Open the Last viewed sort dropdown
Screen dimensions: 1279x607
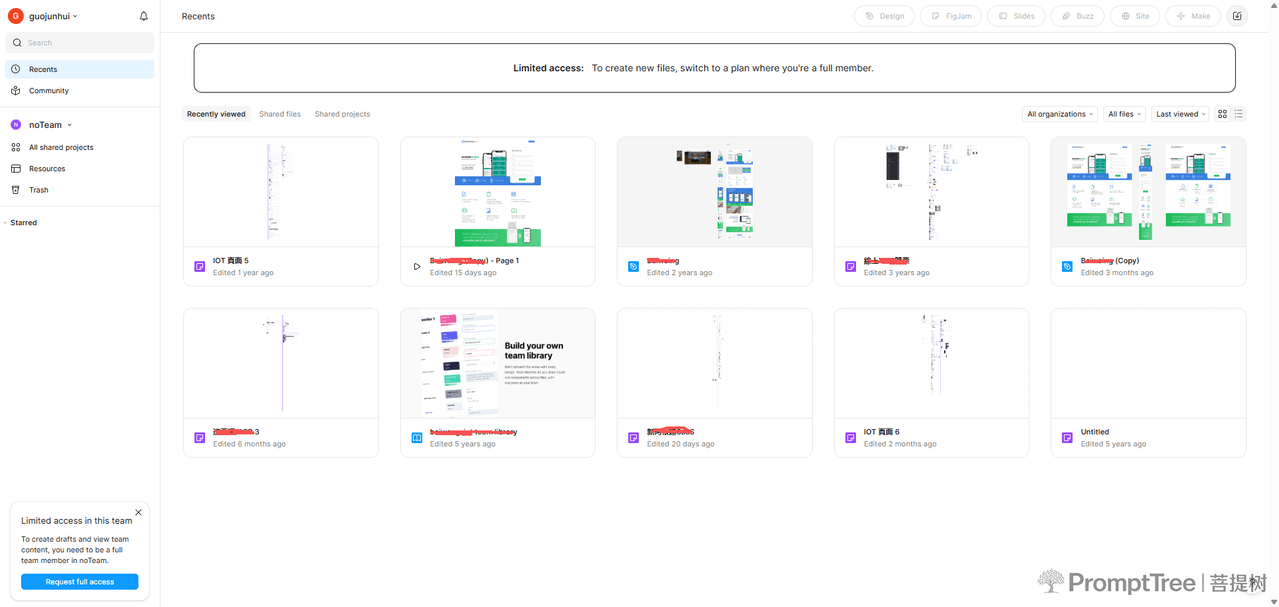pos(1180,114)
